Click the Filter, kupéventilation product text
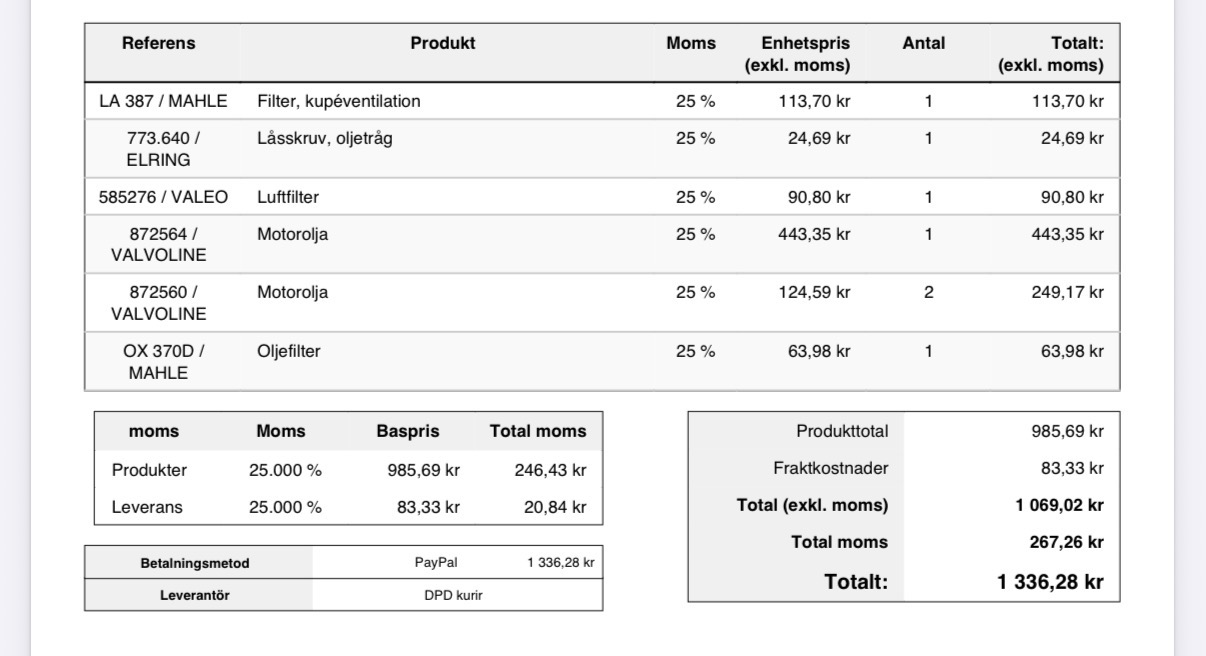The image size is (1206, 656). (339, 101)
